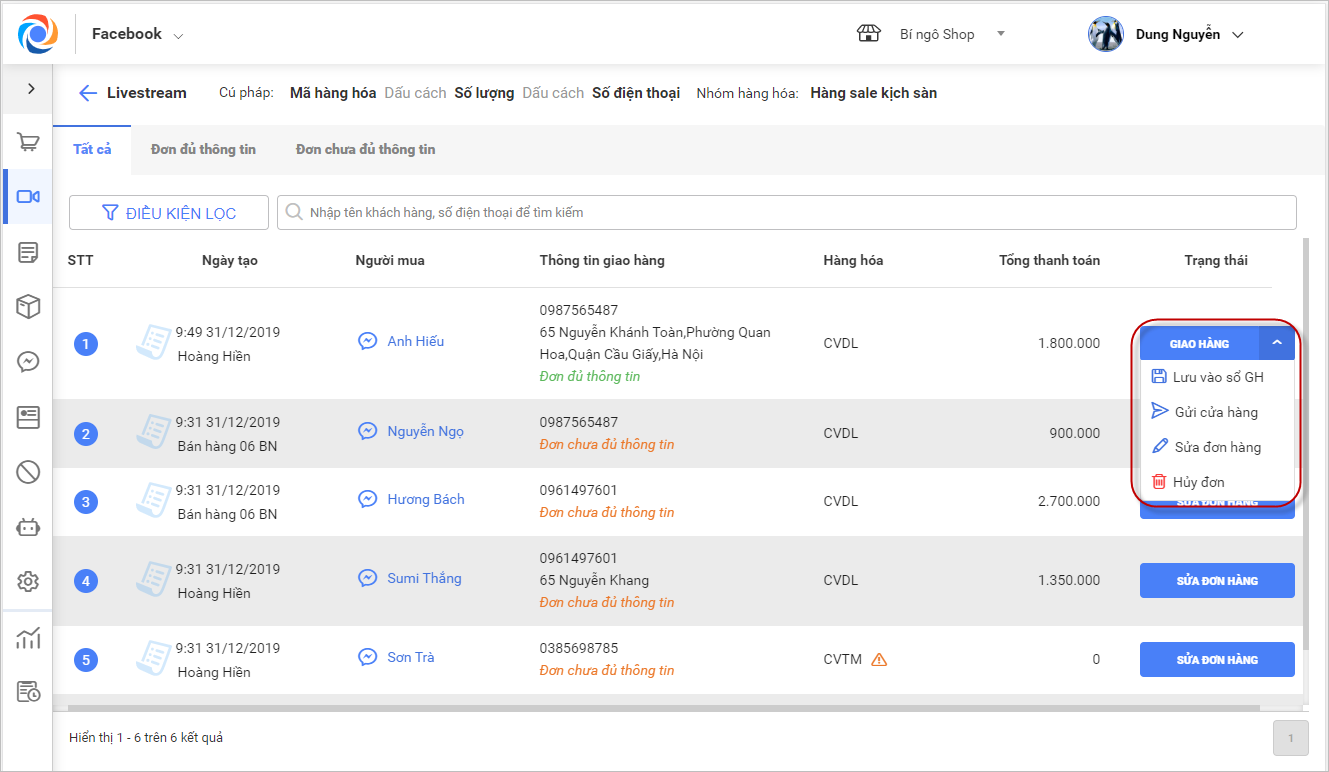Select Hủy đơn from the dropdown menu

coord(1198,482)
